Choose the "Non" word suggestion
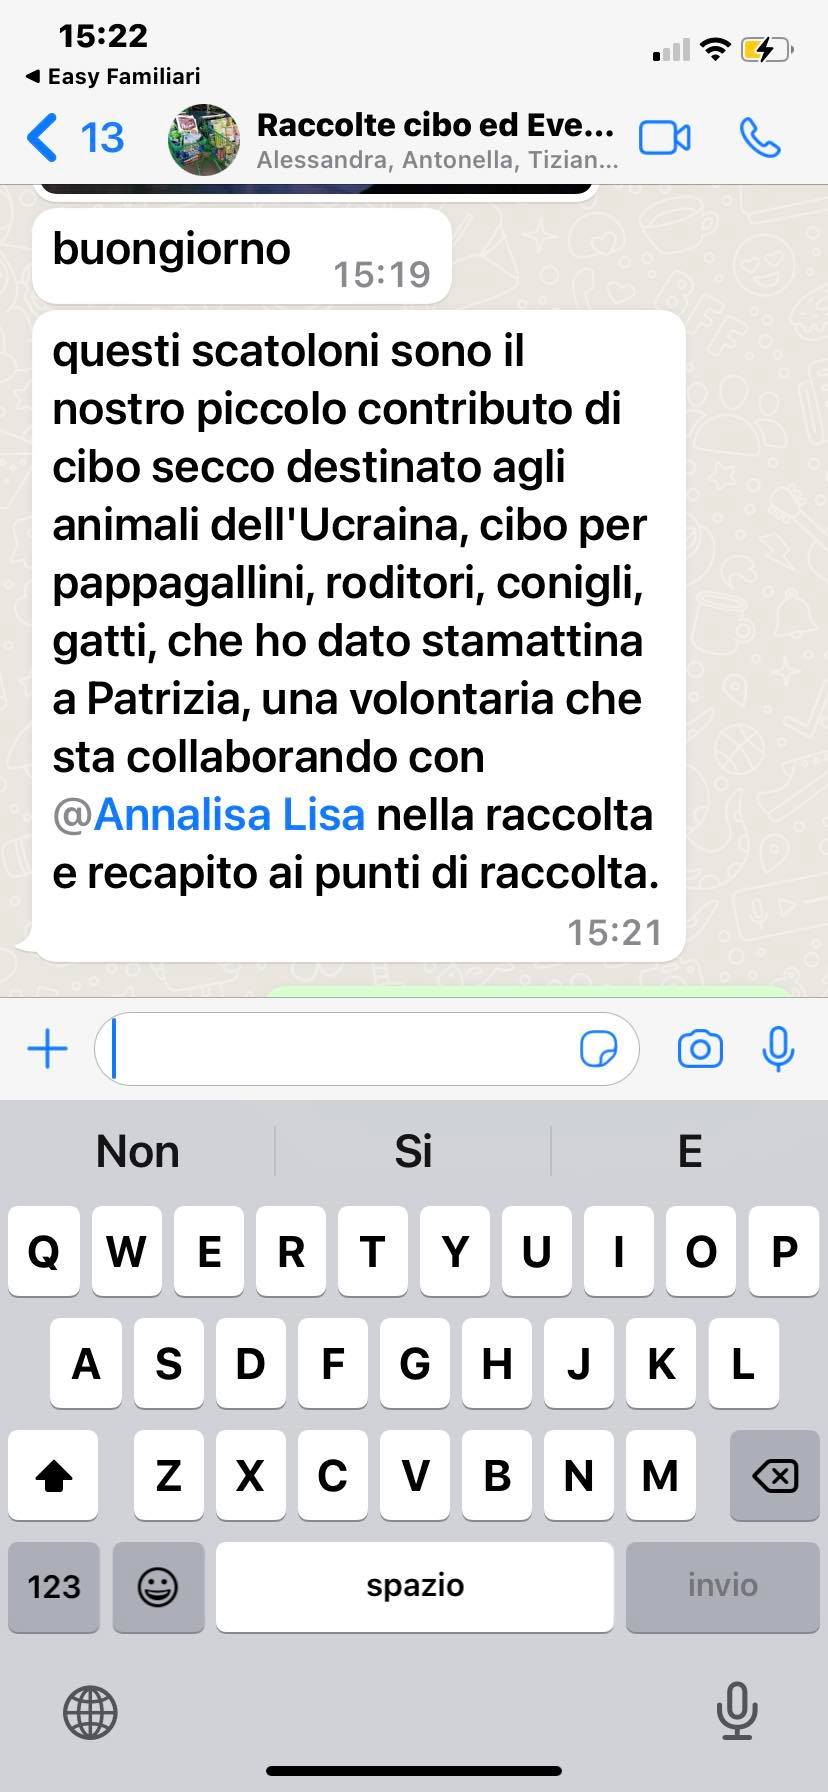The height and width of the screenshot is (1792, 828). tap(138, 1151)
